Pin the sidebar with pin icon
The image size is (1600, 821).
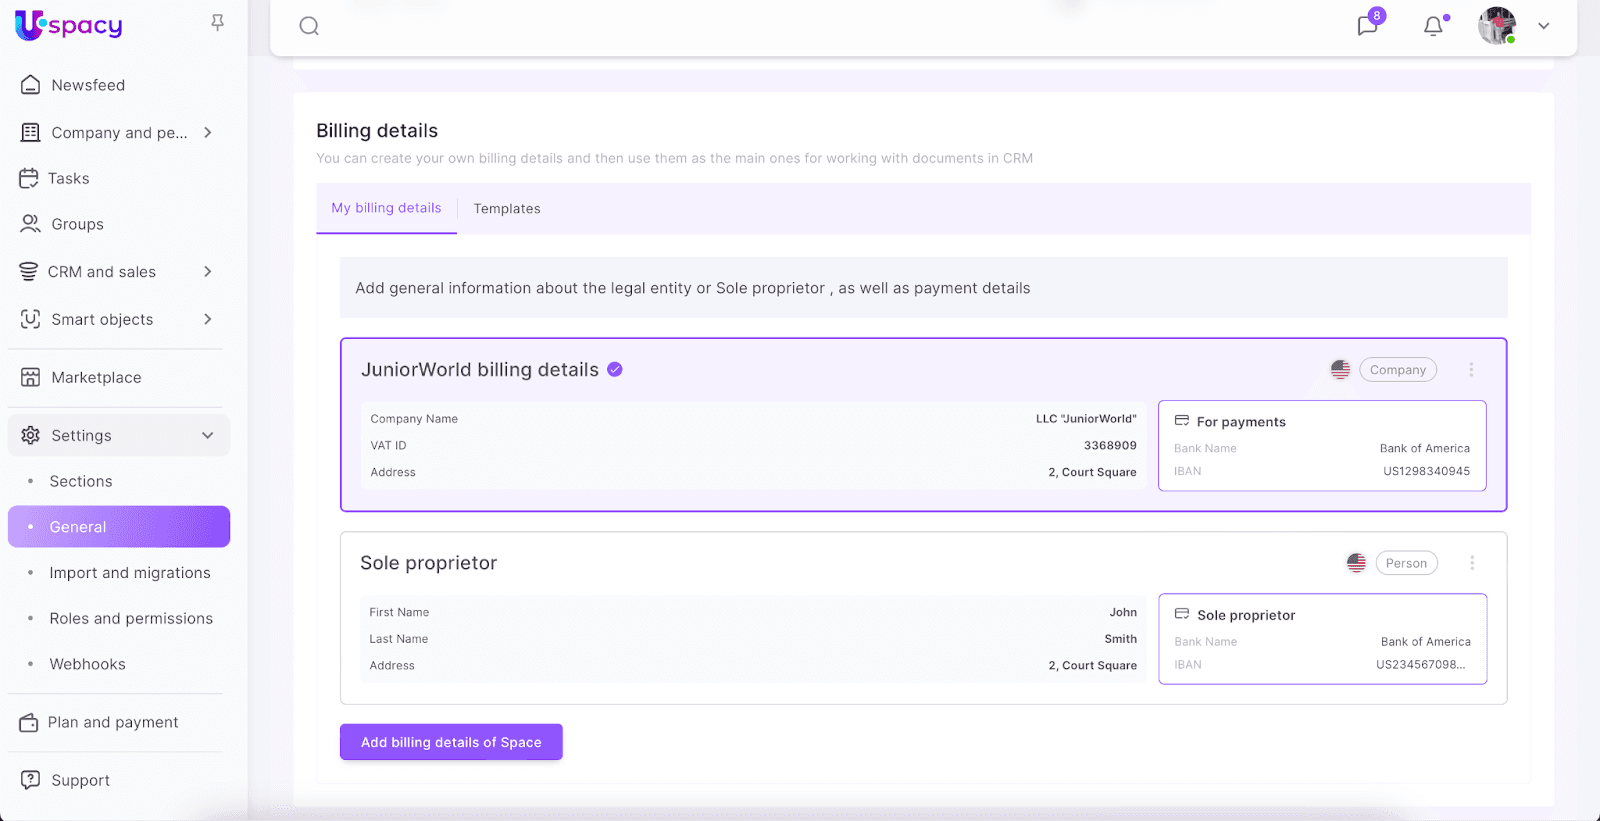coord(217,22)
